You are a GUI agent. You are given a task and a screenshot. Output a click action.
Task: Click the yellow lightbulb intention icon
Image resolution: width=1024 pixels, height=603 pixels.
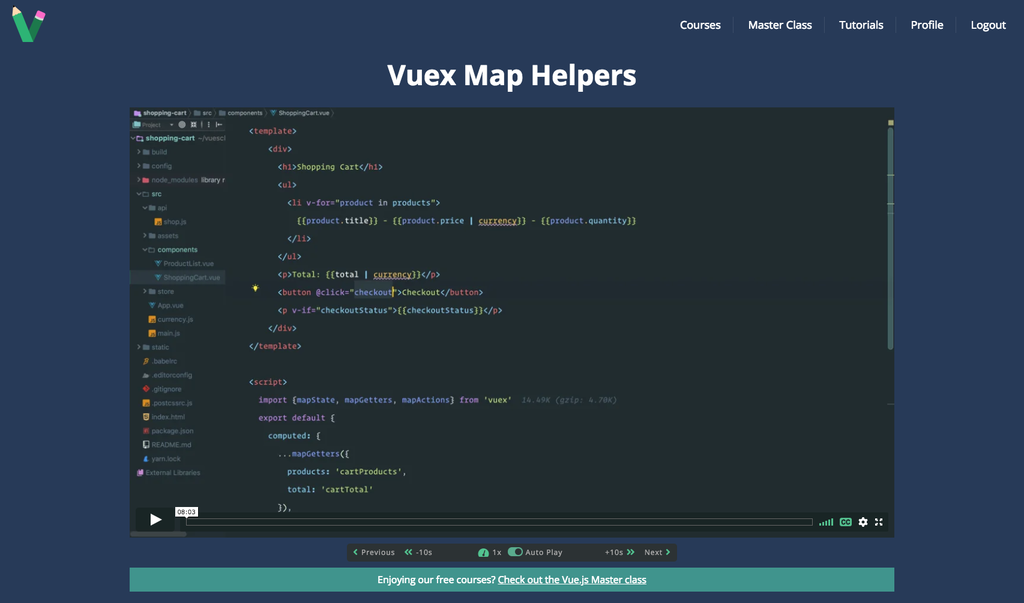(x=255, y=287)
